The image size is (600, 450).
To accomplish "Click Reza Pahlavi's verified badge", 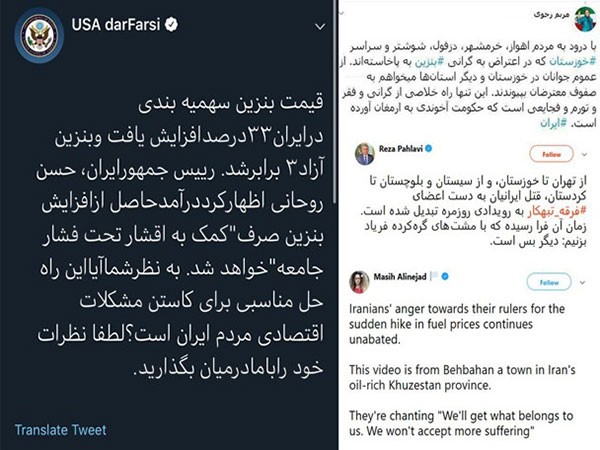I will (x=429, y=148).
